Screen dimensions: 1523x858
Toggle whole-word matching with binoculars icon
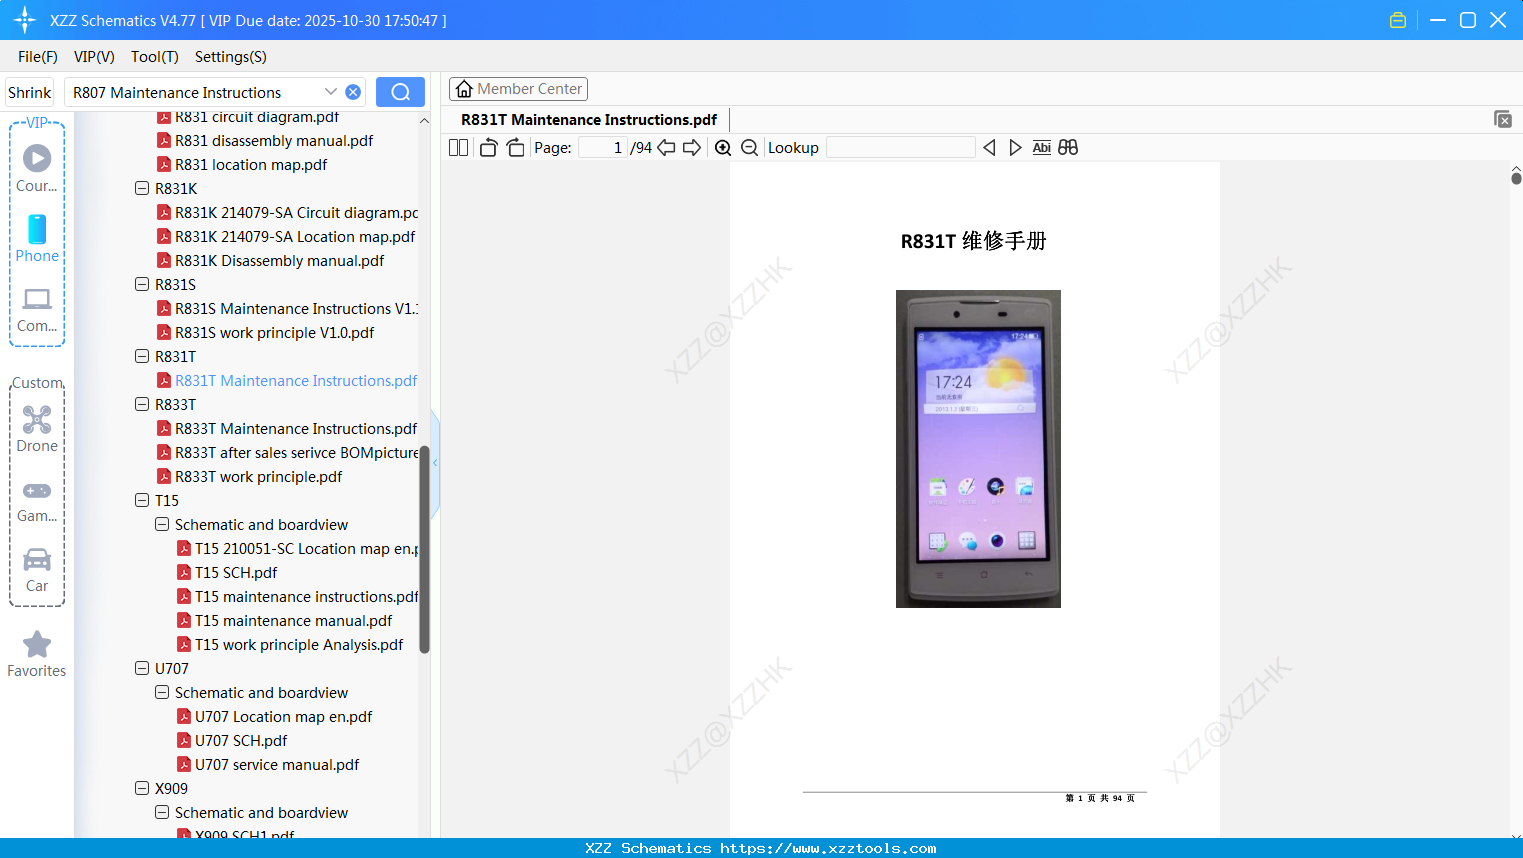click(x=1067, y=147)
